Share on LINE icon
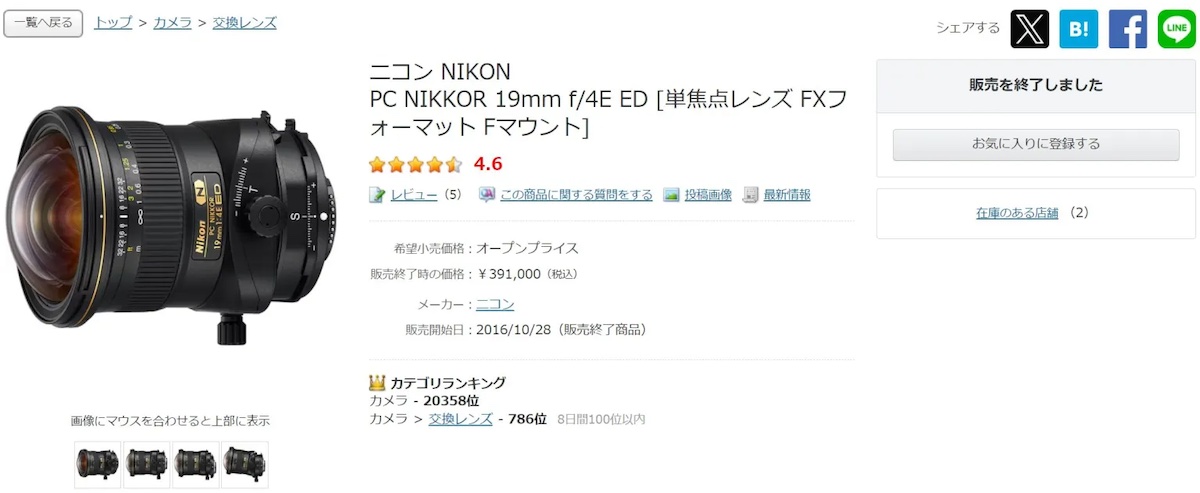The image size is (1200, 493). click(x=1176, y=28)
